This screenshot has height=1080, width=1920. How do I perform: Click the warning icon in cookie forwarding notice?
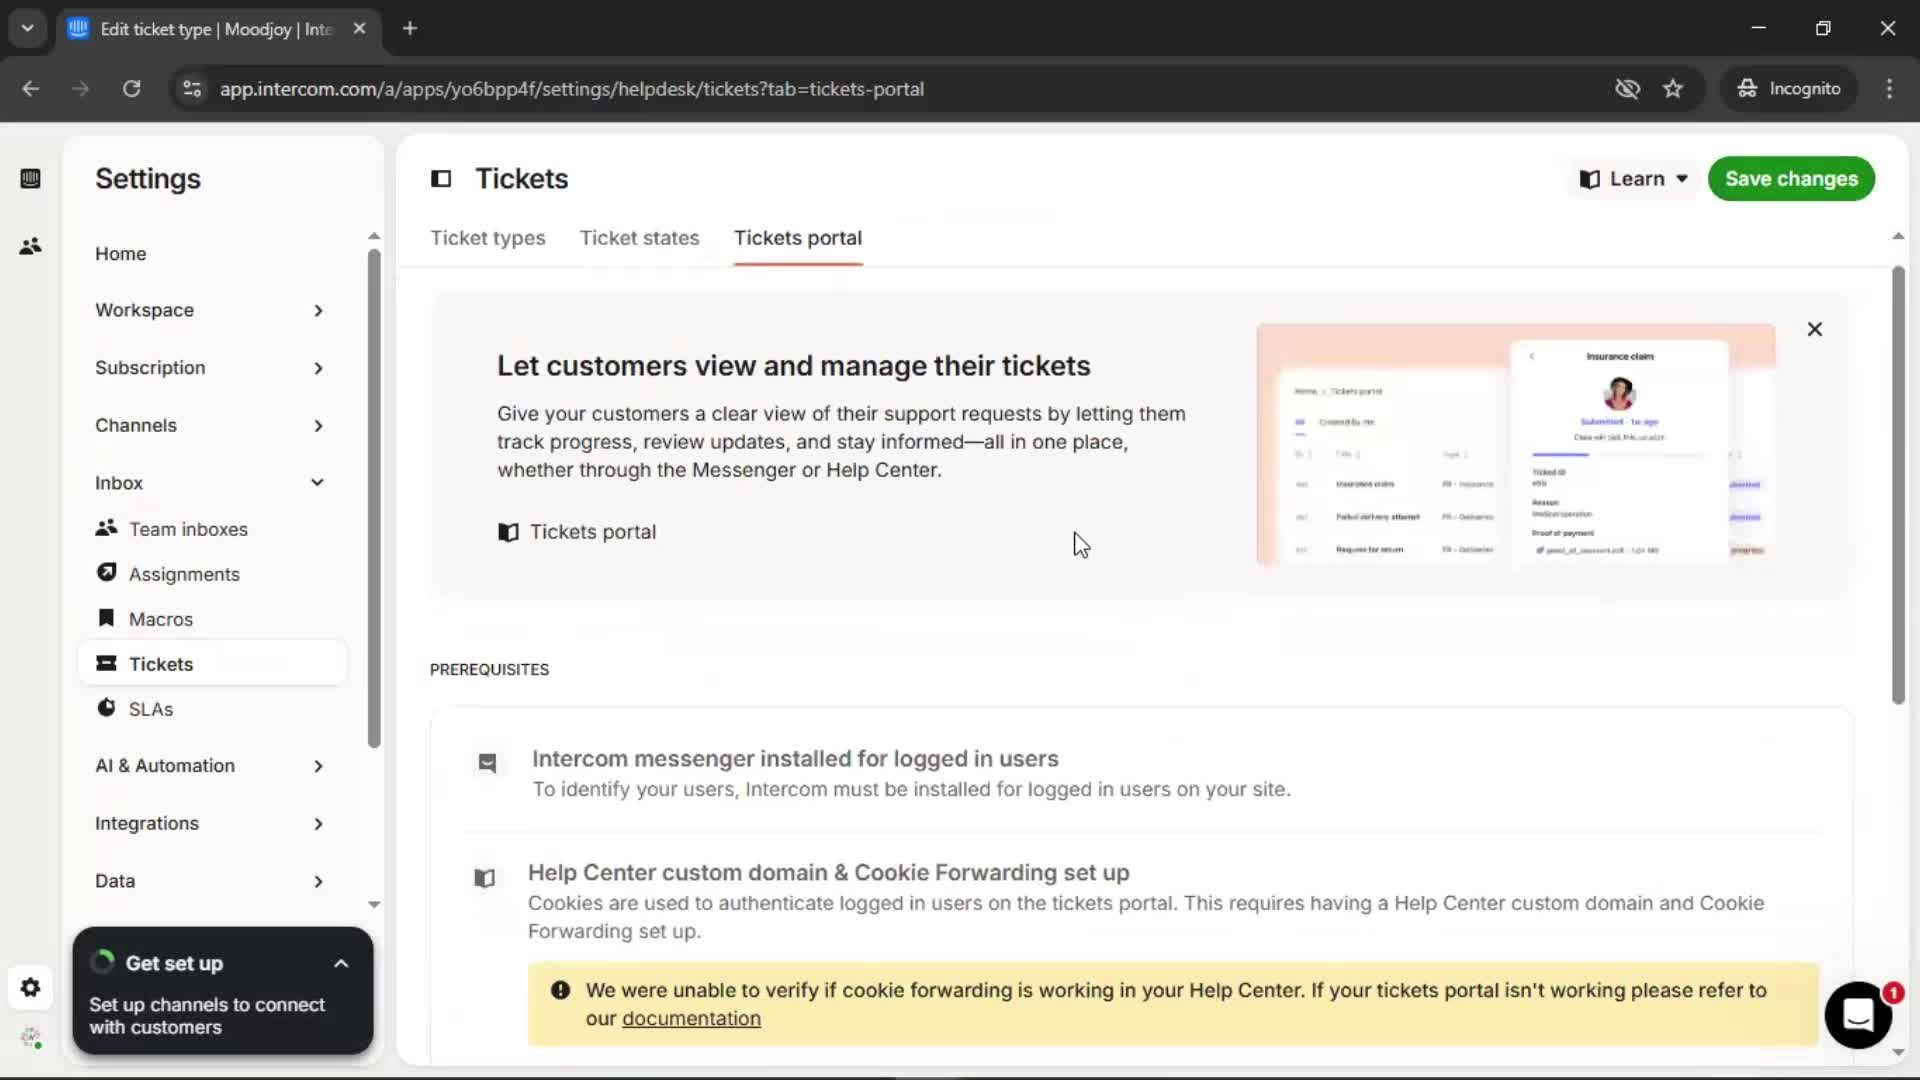[560, 990]
